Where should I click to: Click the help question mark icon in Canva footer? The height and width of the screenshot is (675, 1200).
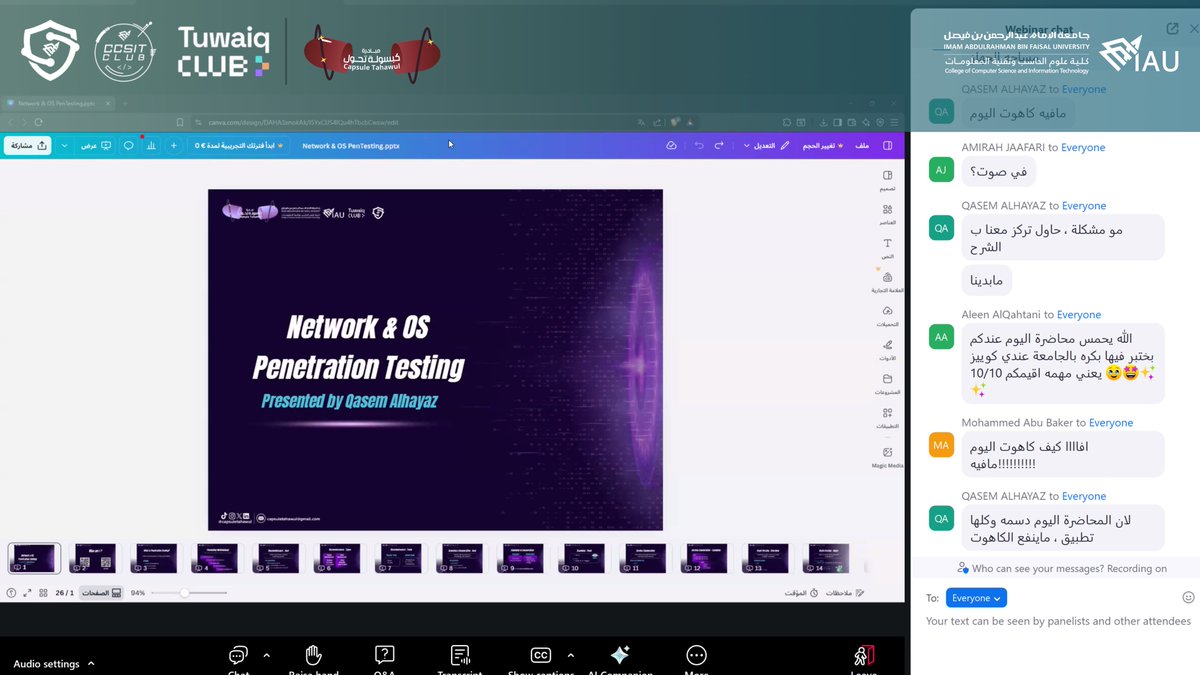[x=11, y=593]
